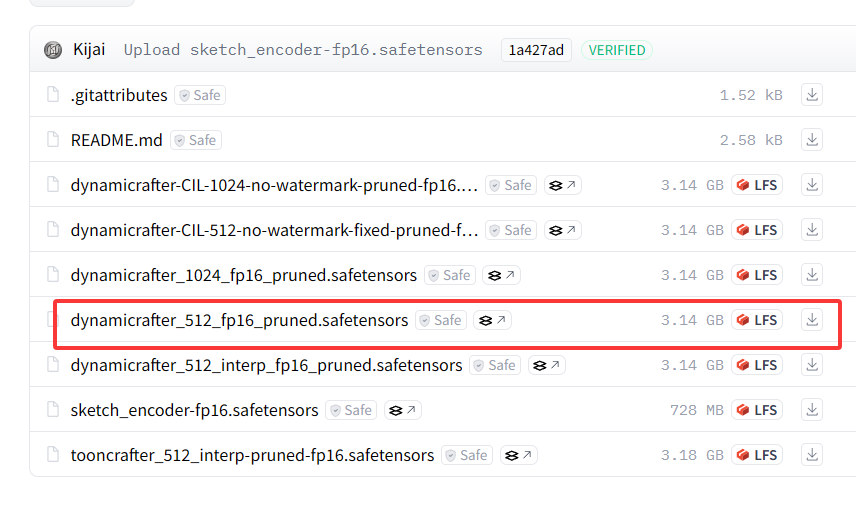Open the dynamicrafter_512_fp16_pruned.safetensors file
This screenshot has width=856, height=528.
239,320
